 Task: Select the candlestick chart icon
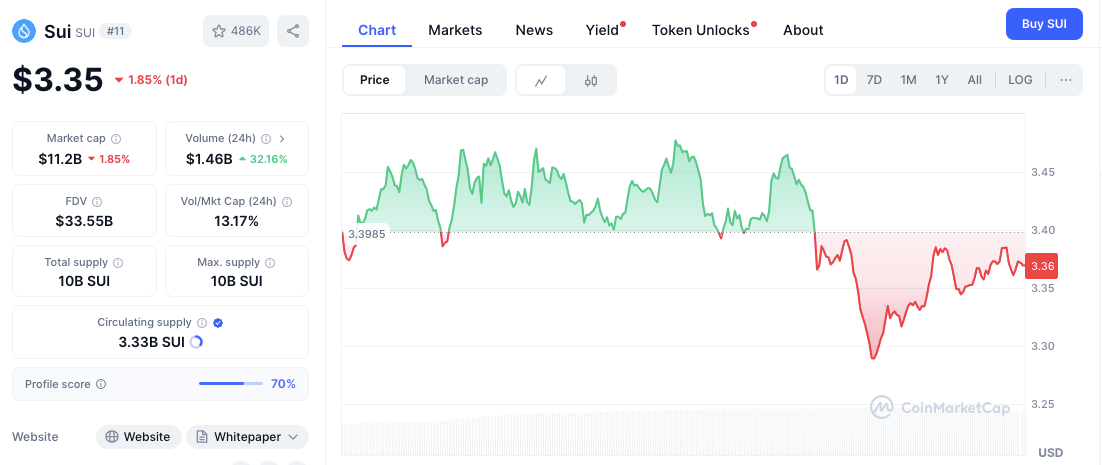591,80
